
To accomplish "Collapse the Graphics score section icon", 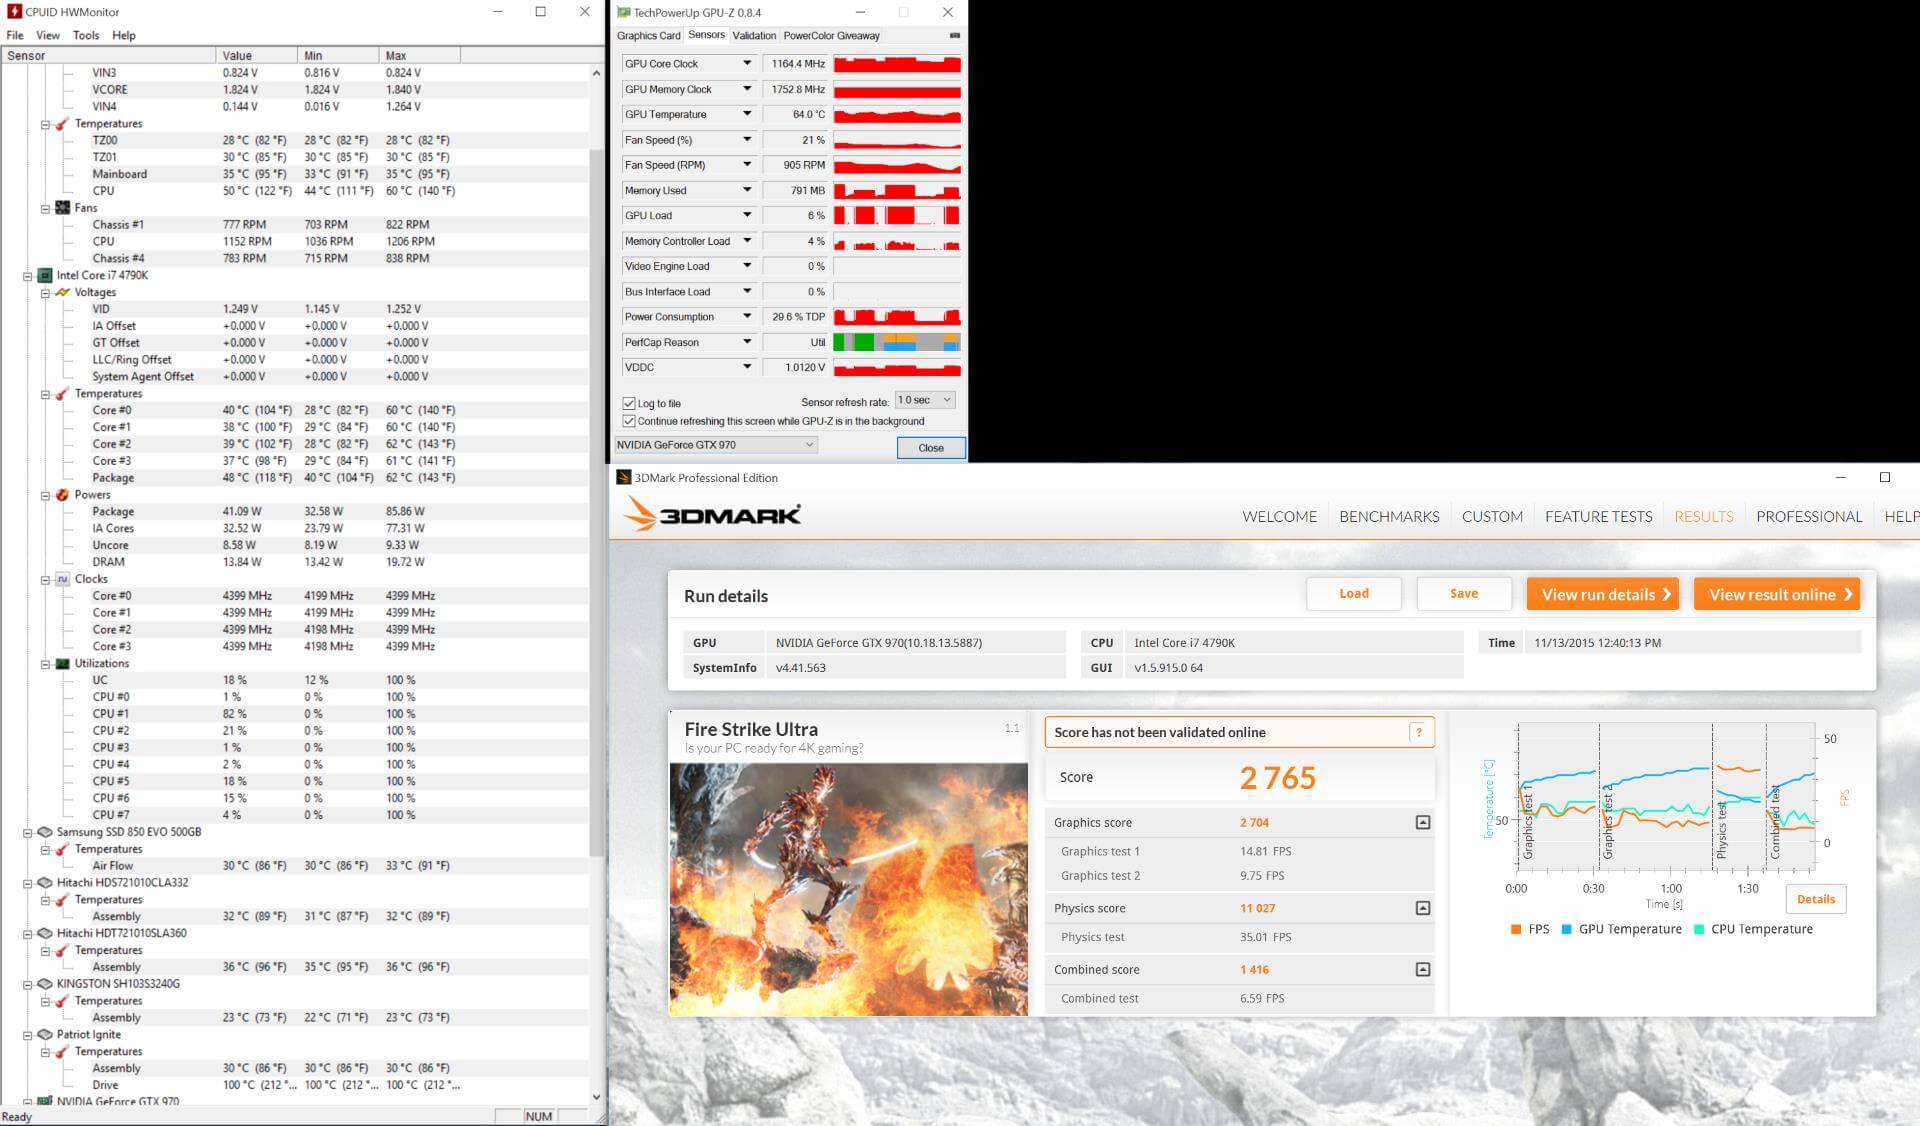I will pos(1422,822).
